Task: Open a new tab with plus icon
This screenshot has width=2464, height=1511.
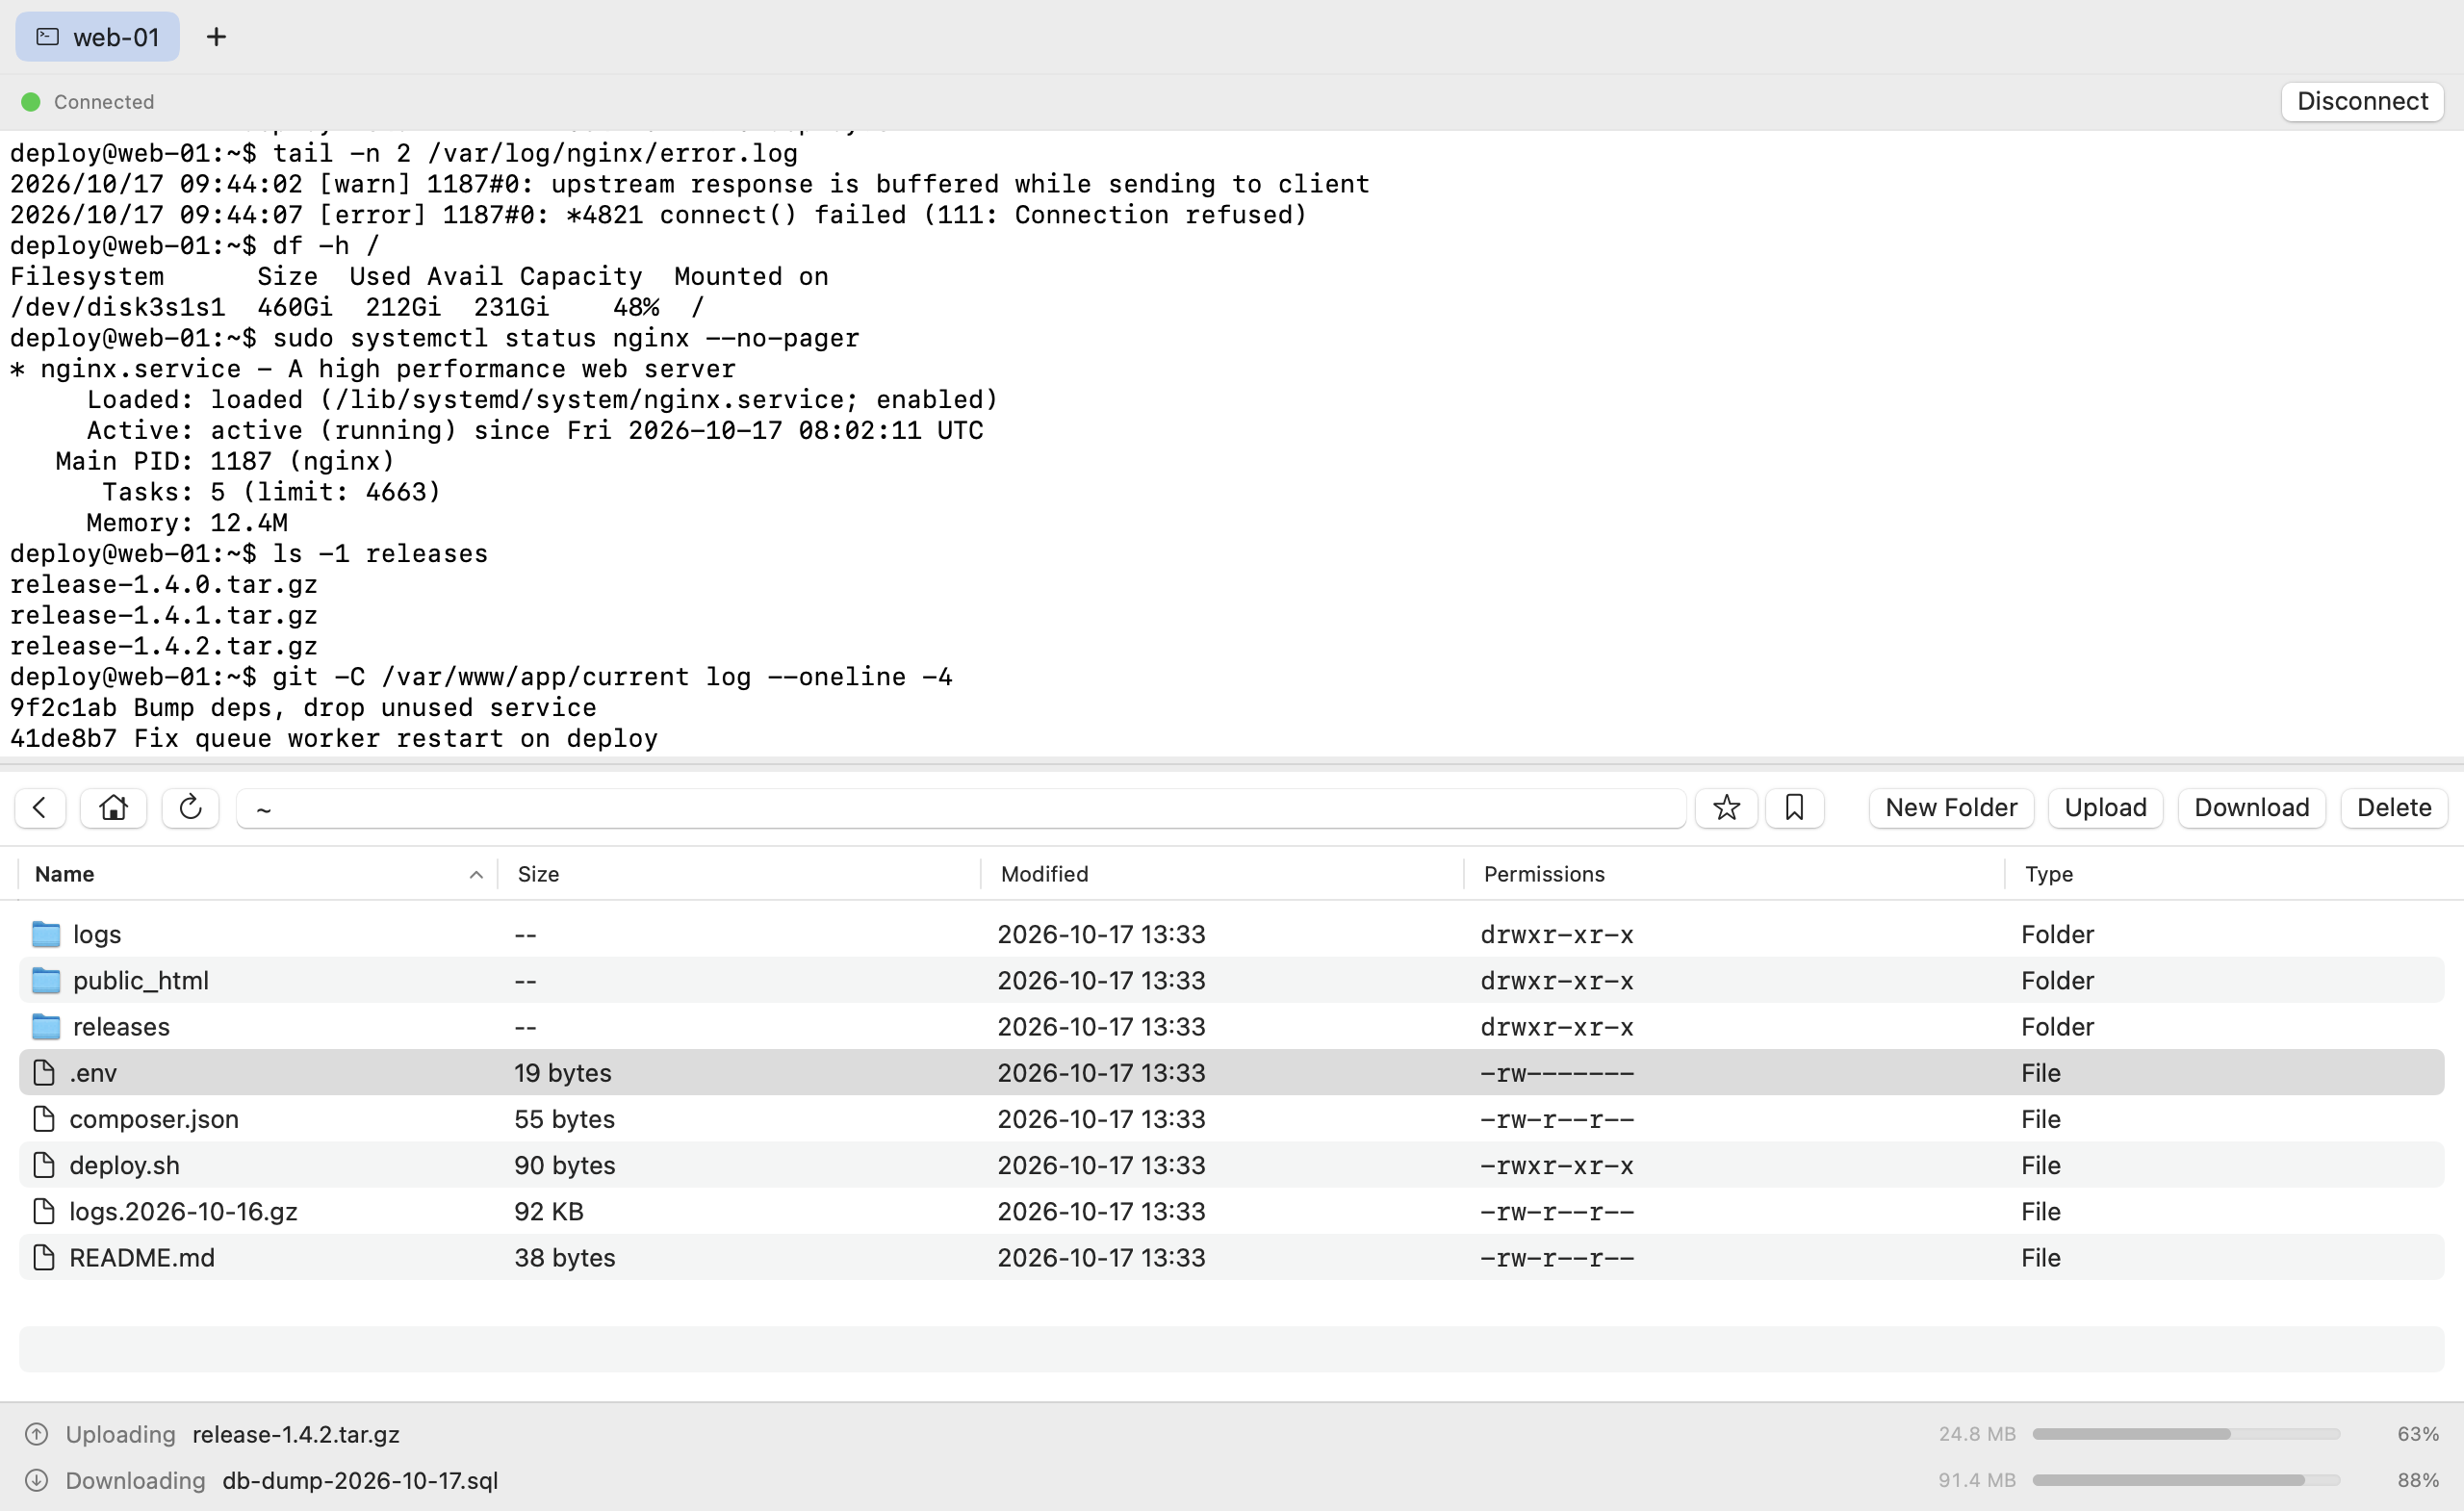Action: (216, 37)
